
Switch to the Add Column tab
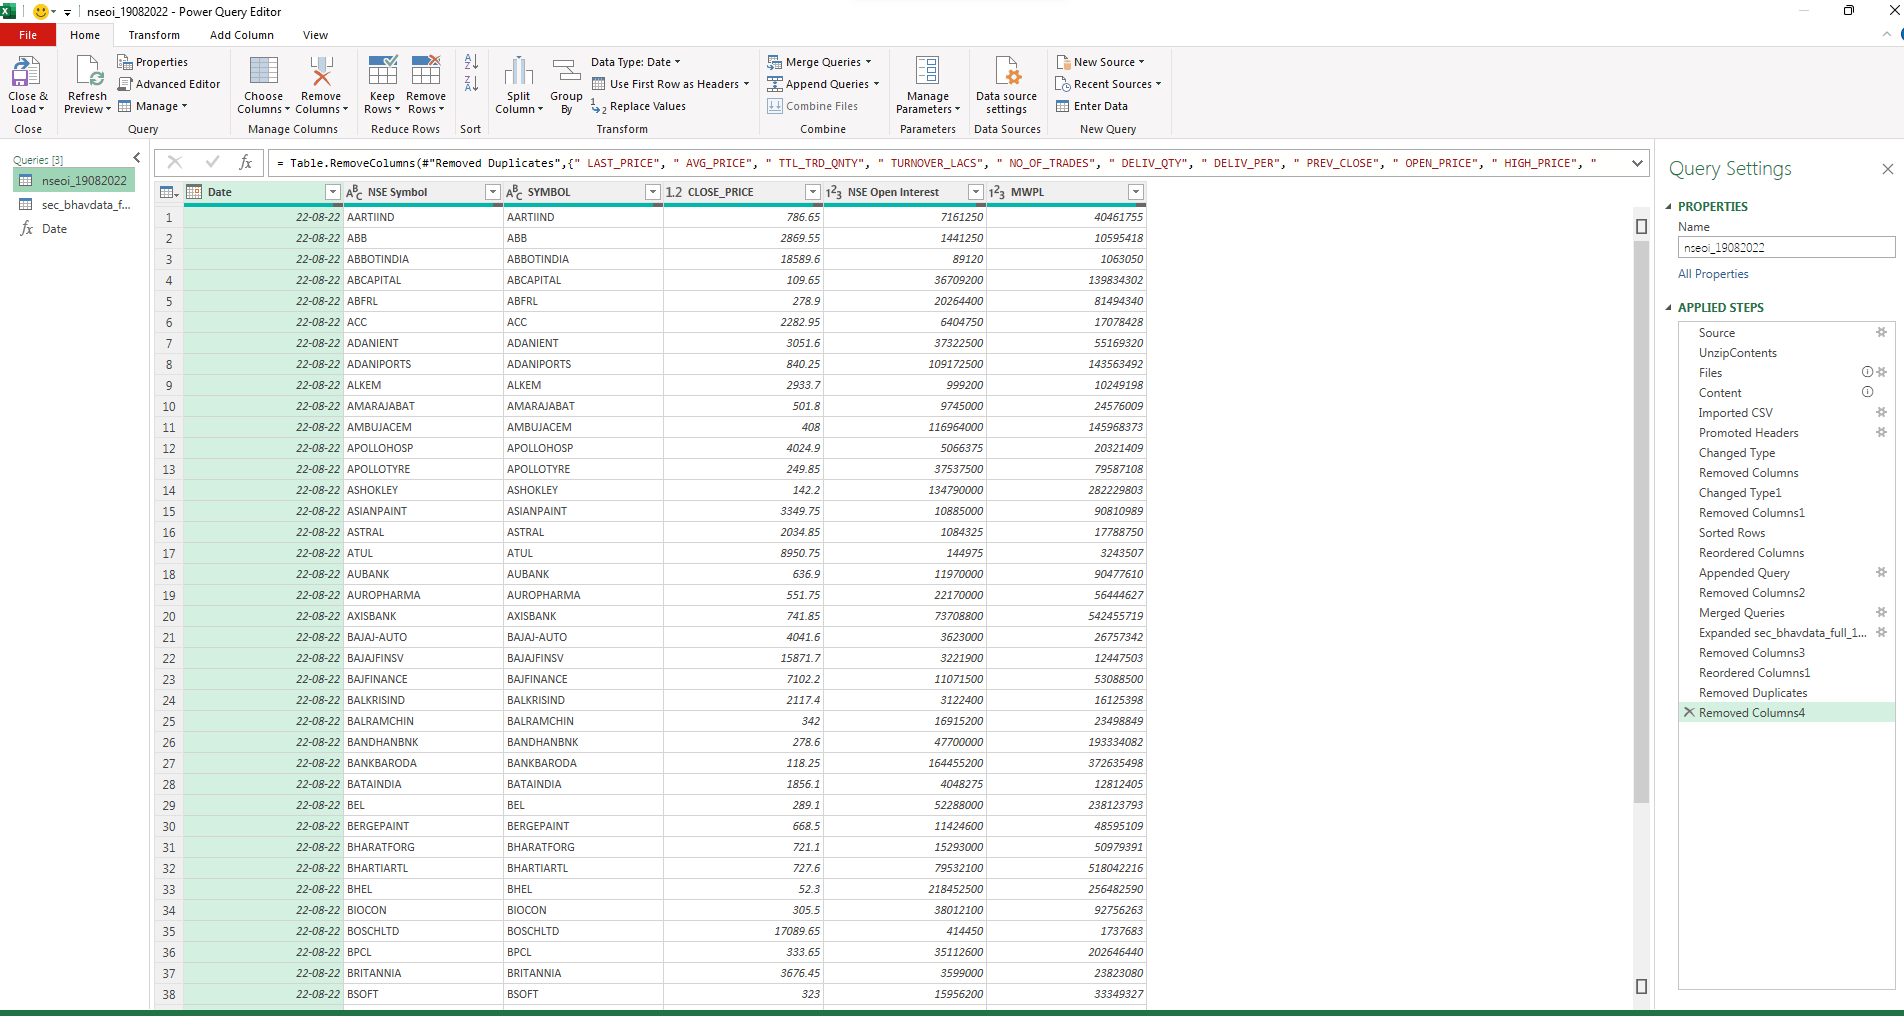pos(242,35)
